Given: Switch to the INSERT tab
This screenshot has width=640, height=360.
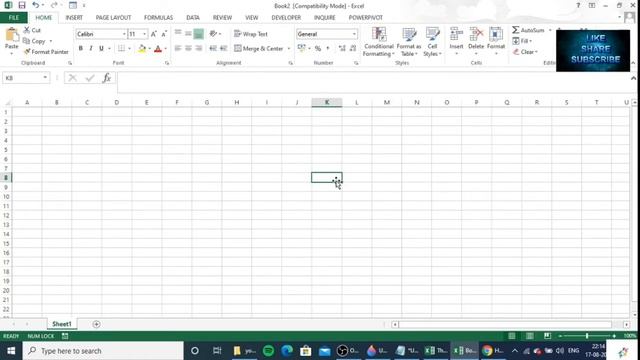Looking at the screenshot, I should (x=74, y=18).
